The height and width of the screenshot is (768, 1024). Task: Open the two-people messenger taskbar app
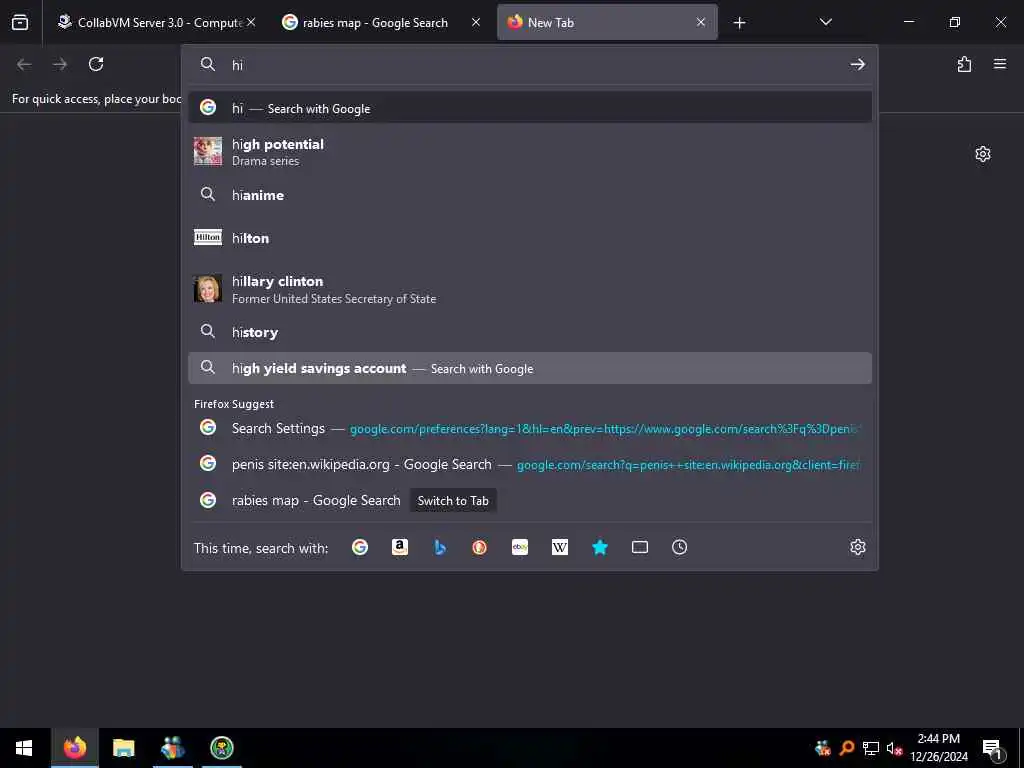point(172,748)
